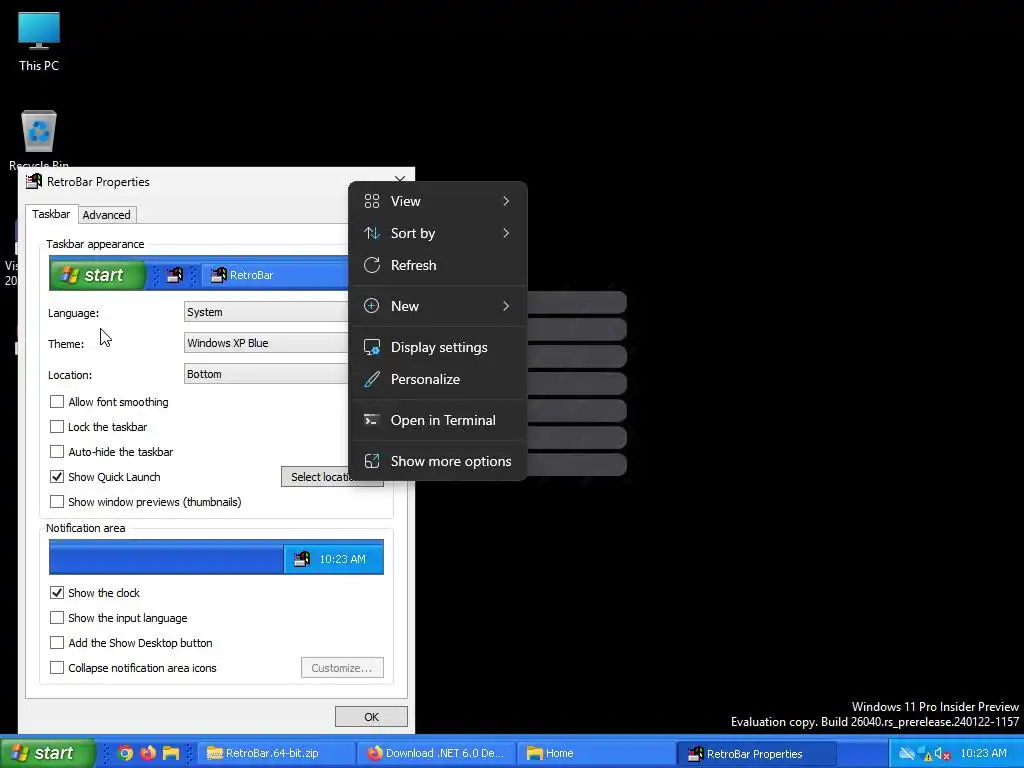Screen dimensions: 1024x768
Task: Click the muted volume tray icon
Action: [x=942, y=754]
